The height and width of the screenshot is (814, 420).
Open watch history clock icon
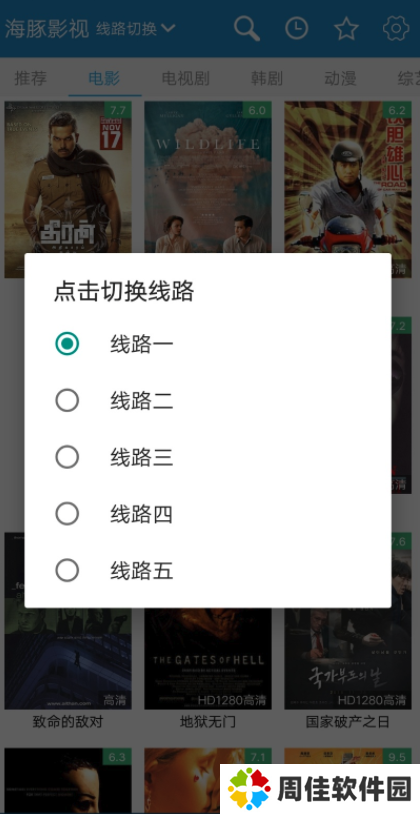point(296,29)
